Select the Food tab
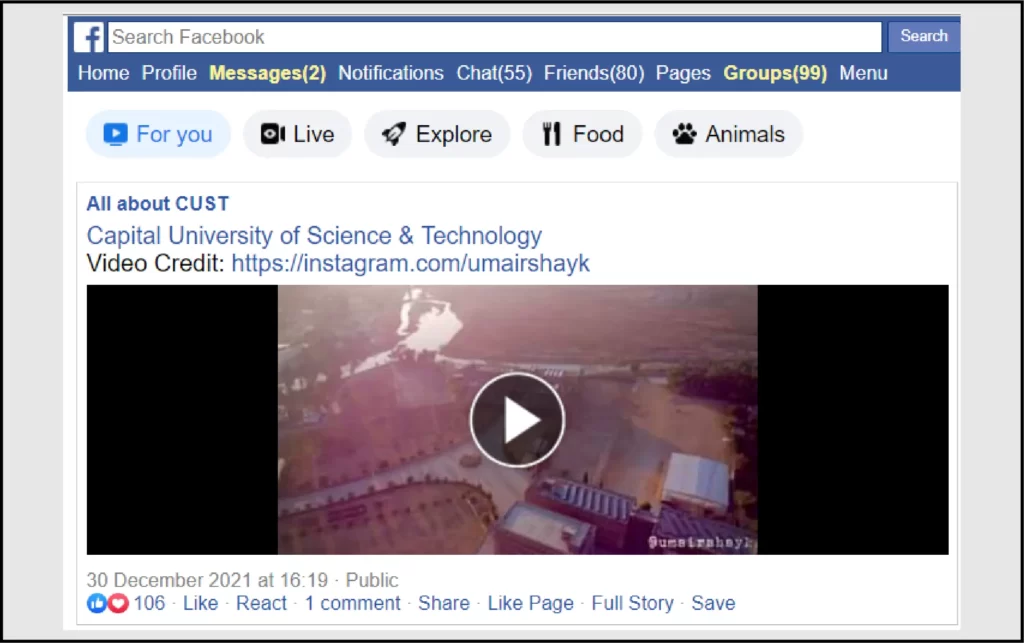This screenshot has height=643, width=1024. [x=583, y=134]
